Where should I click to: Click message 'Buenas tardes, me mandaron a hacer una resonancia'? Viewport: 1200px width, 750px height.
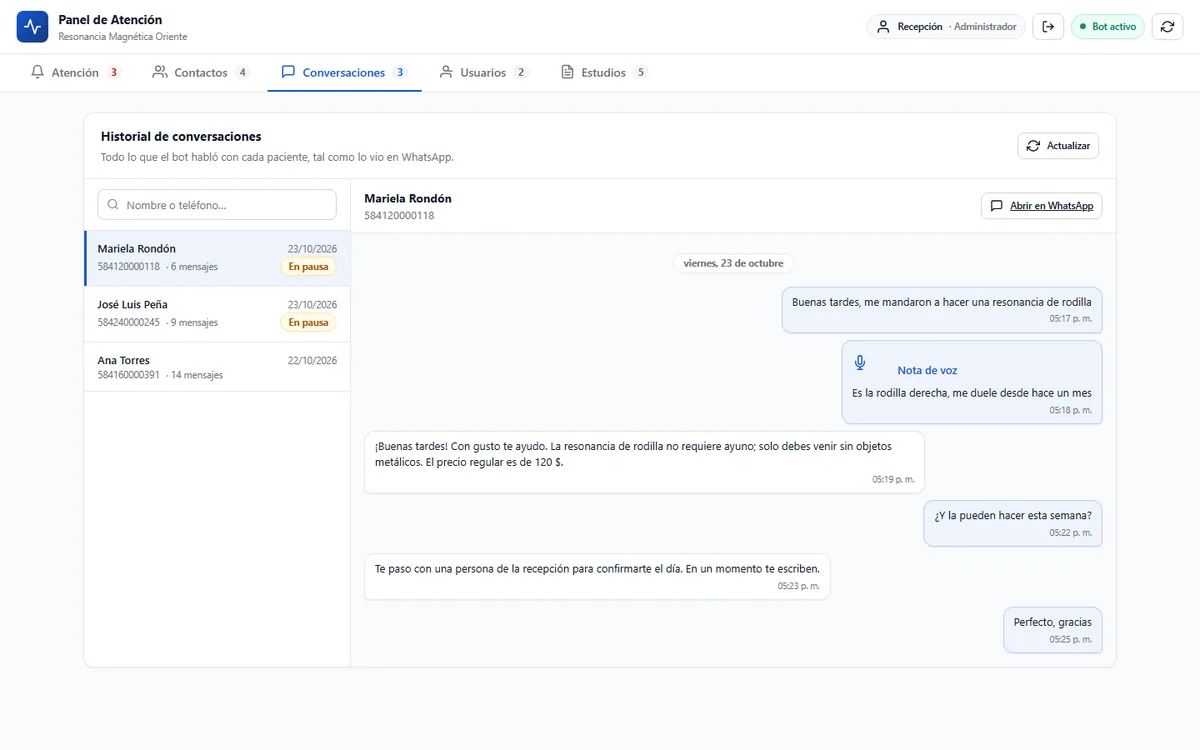tap(942, 309)
